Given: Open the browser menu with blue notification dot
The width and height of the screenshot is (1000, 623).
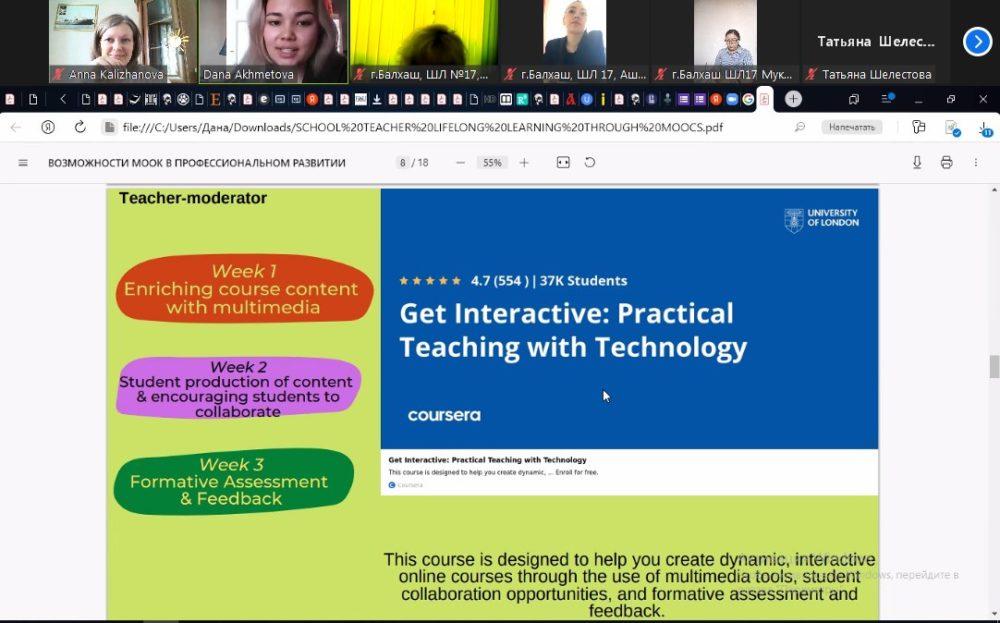Looking at the screenshot, I should click(887, 98).
